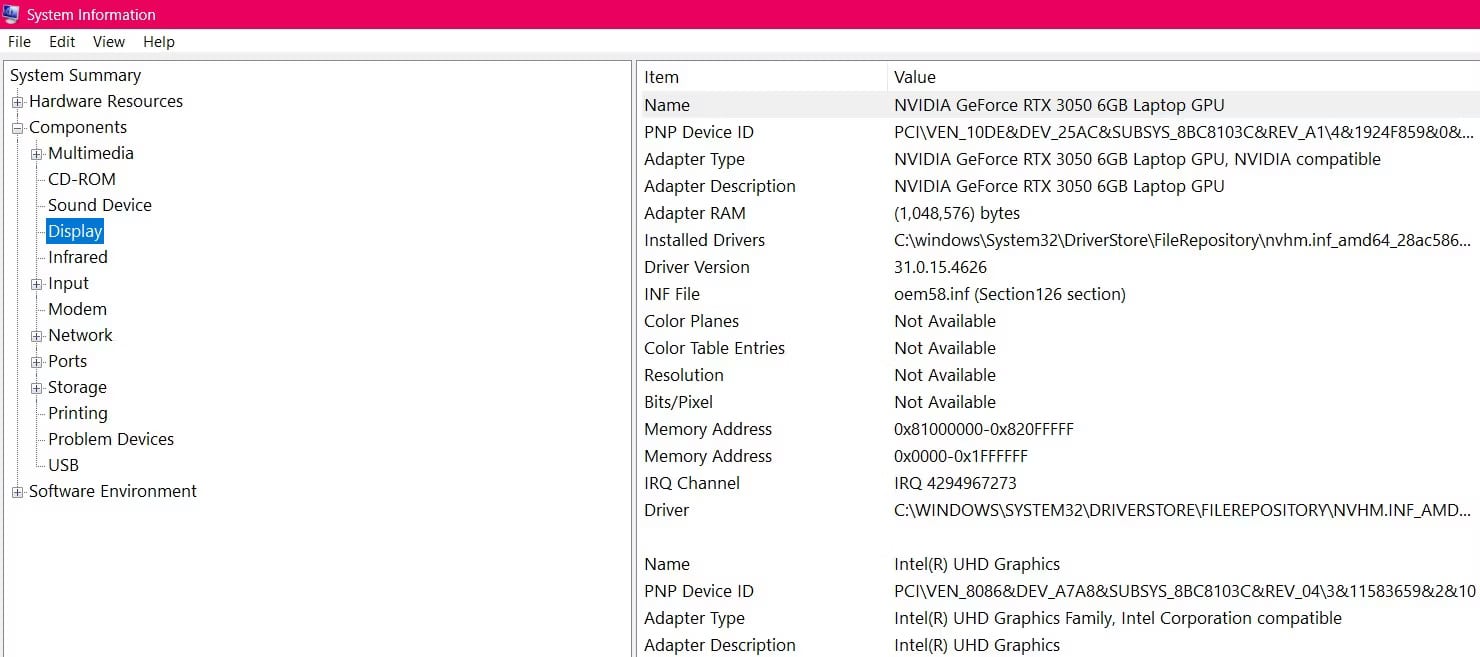
Task: Collapse the Components node
Action: [x=18, y=128]
